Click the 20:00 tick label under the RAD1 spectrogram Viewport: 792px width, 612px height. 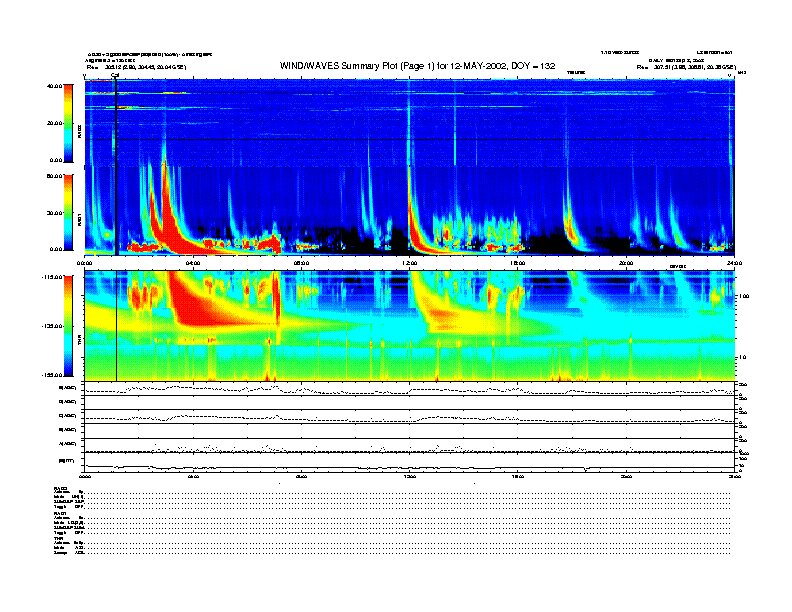tap(626, 263)
